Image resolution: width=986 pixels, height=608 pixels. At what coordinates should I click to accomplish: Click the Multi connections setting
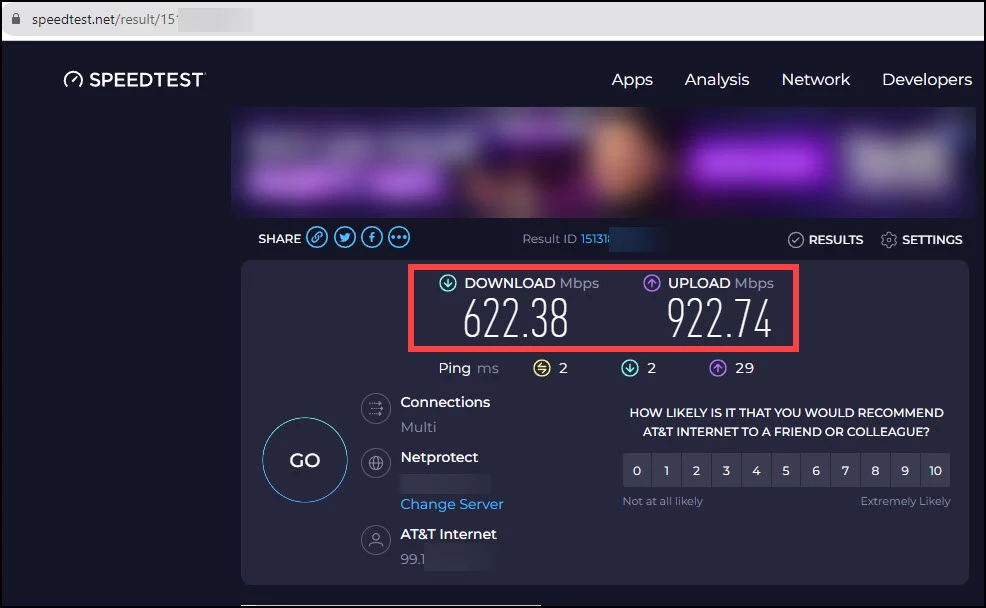click(x=418, y=427)
